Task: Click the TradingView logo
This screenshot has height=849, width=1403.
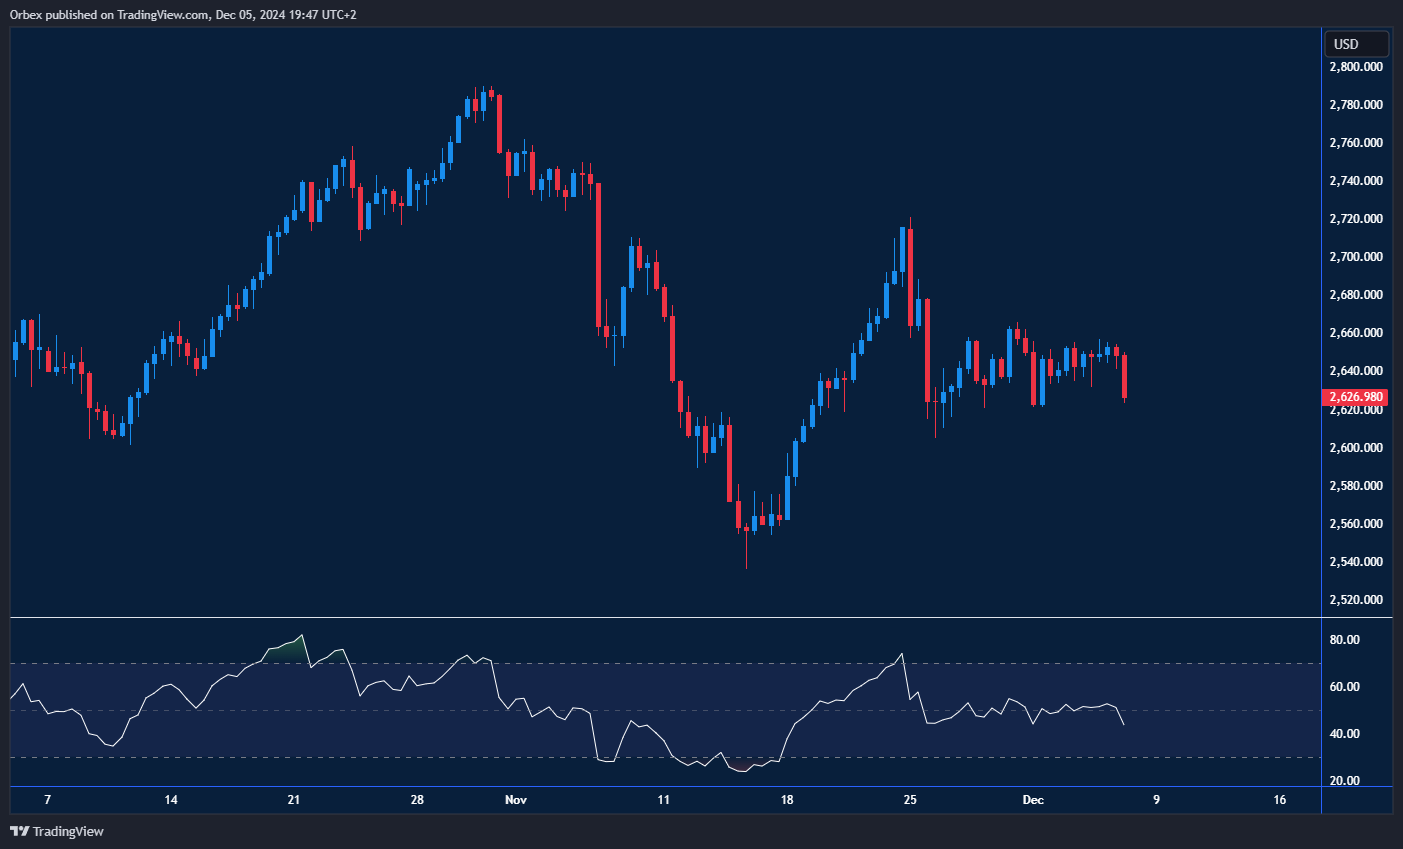Action: pos(57,831)
